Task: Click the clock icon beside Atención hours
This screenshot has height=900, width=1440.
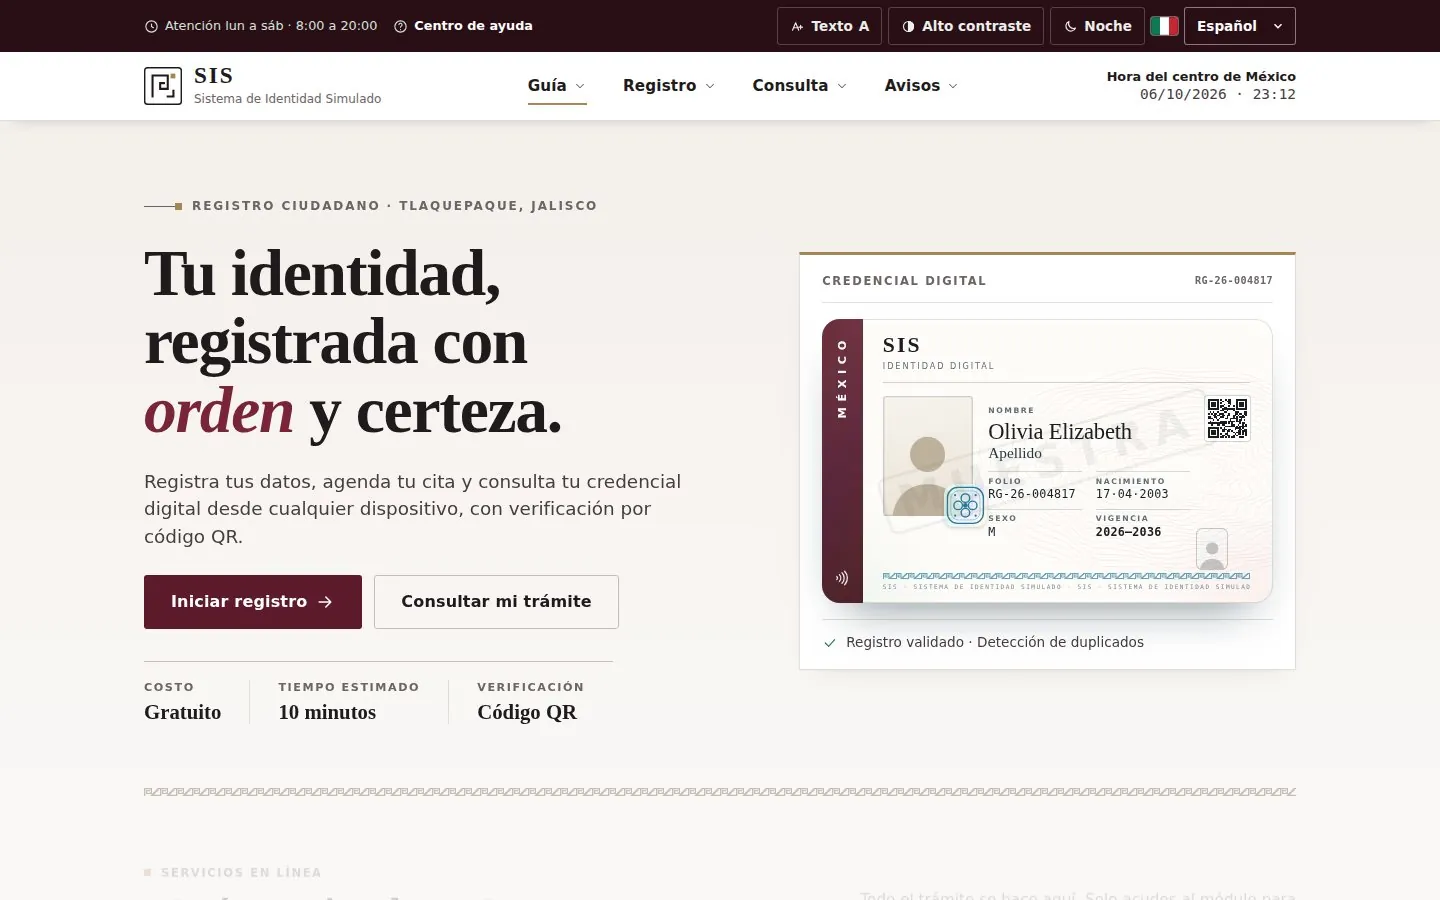Action: point(152,27)
